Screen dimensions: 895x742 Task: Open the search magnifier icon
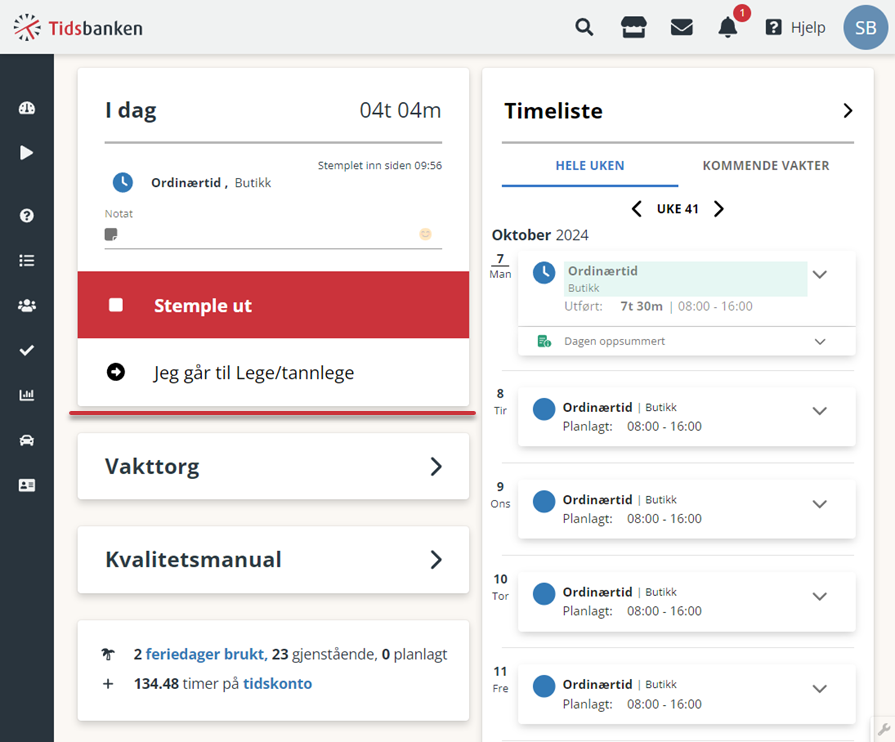584,27
